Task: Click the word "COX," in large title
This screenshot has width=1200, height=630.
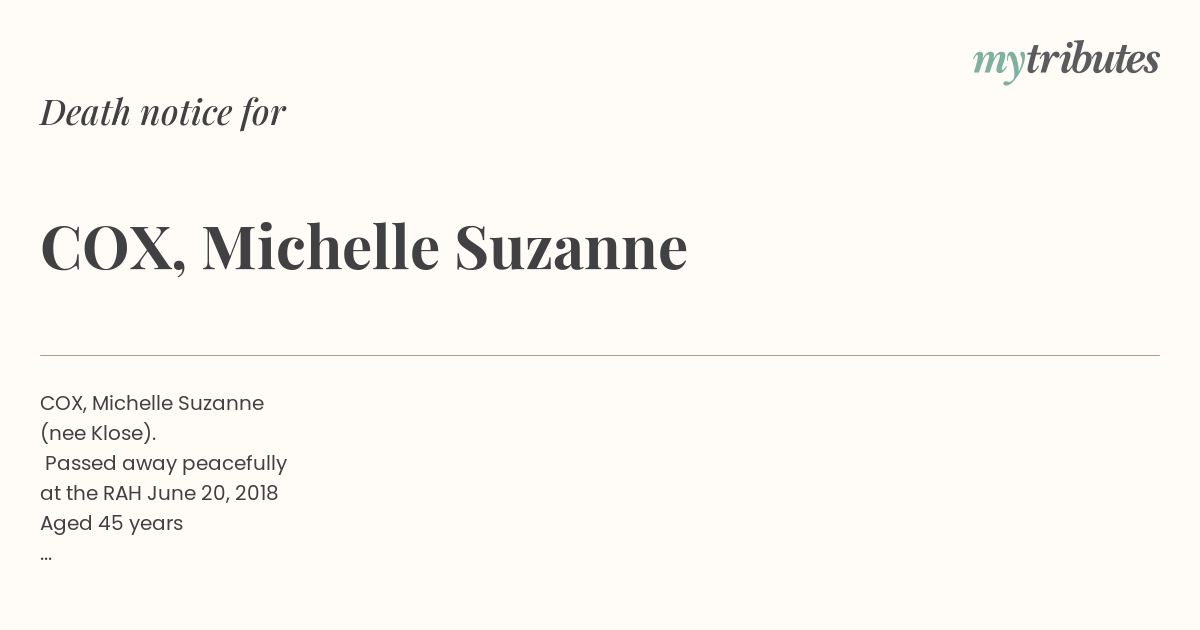Action: (113, 248)
